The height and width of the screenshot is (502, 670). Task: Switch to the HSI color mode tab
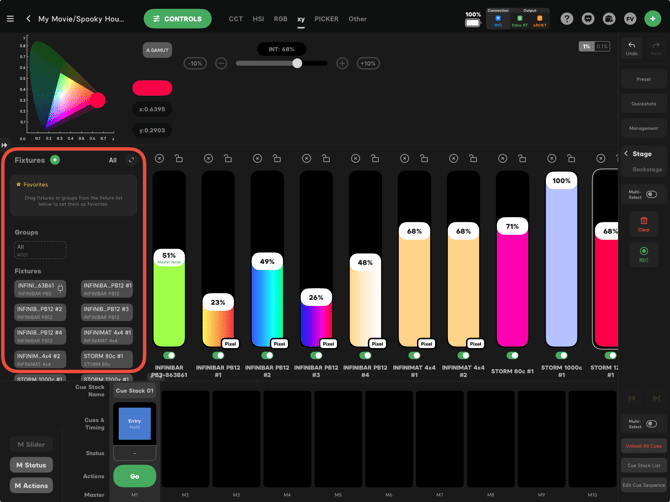click(258, 19)
